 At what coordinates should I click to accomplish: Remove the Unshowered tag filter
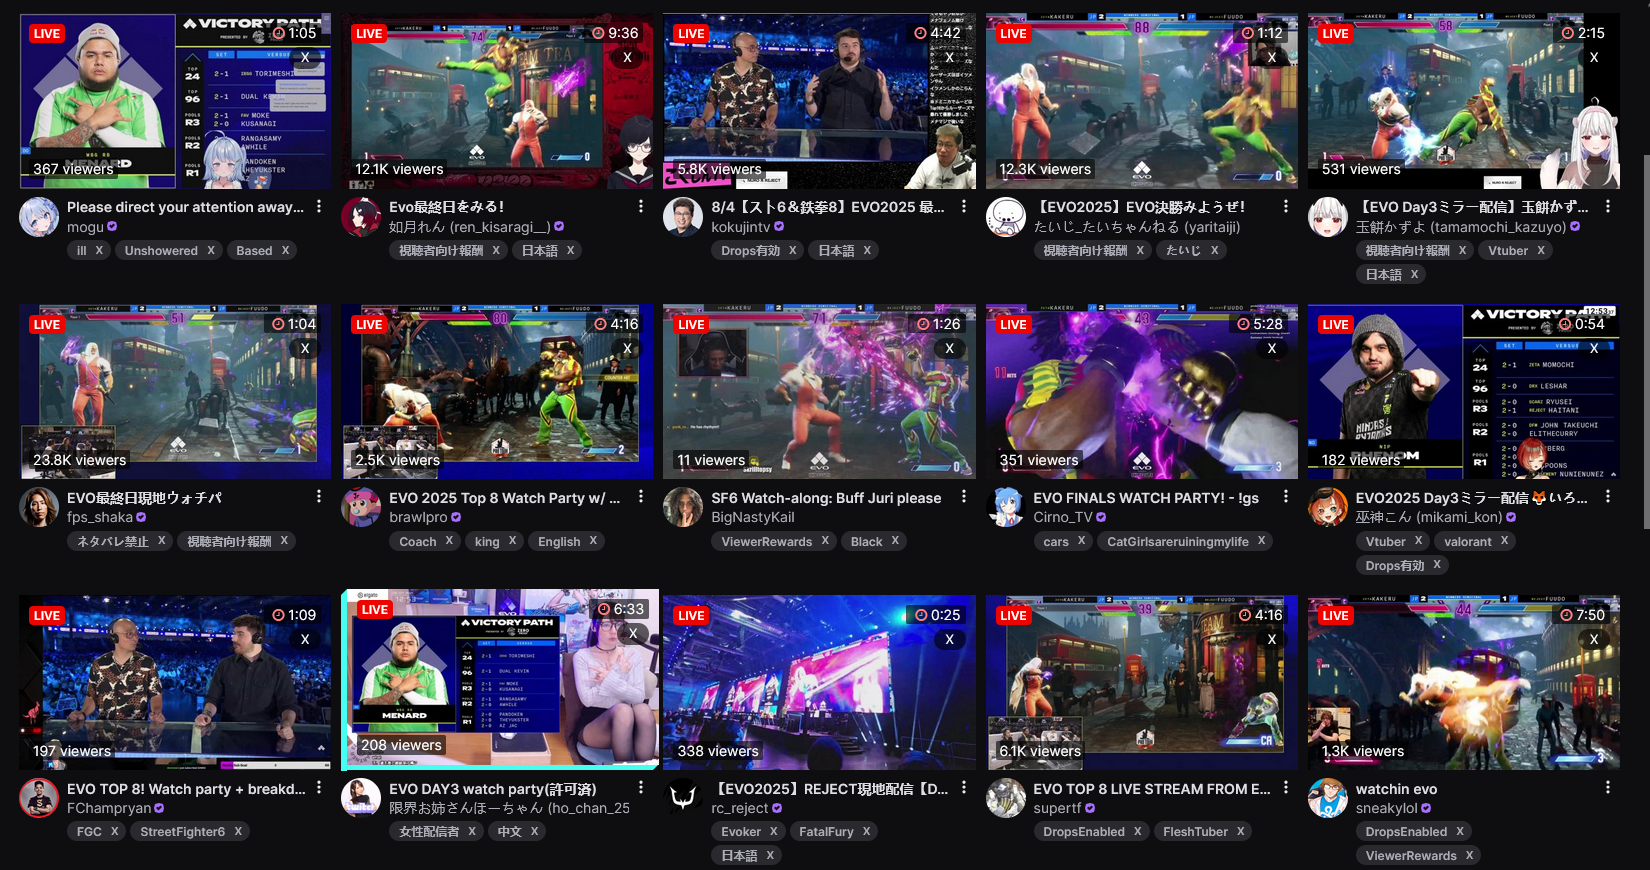(211, 251)
